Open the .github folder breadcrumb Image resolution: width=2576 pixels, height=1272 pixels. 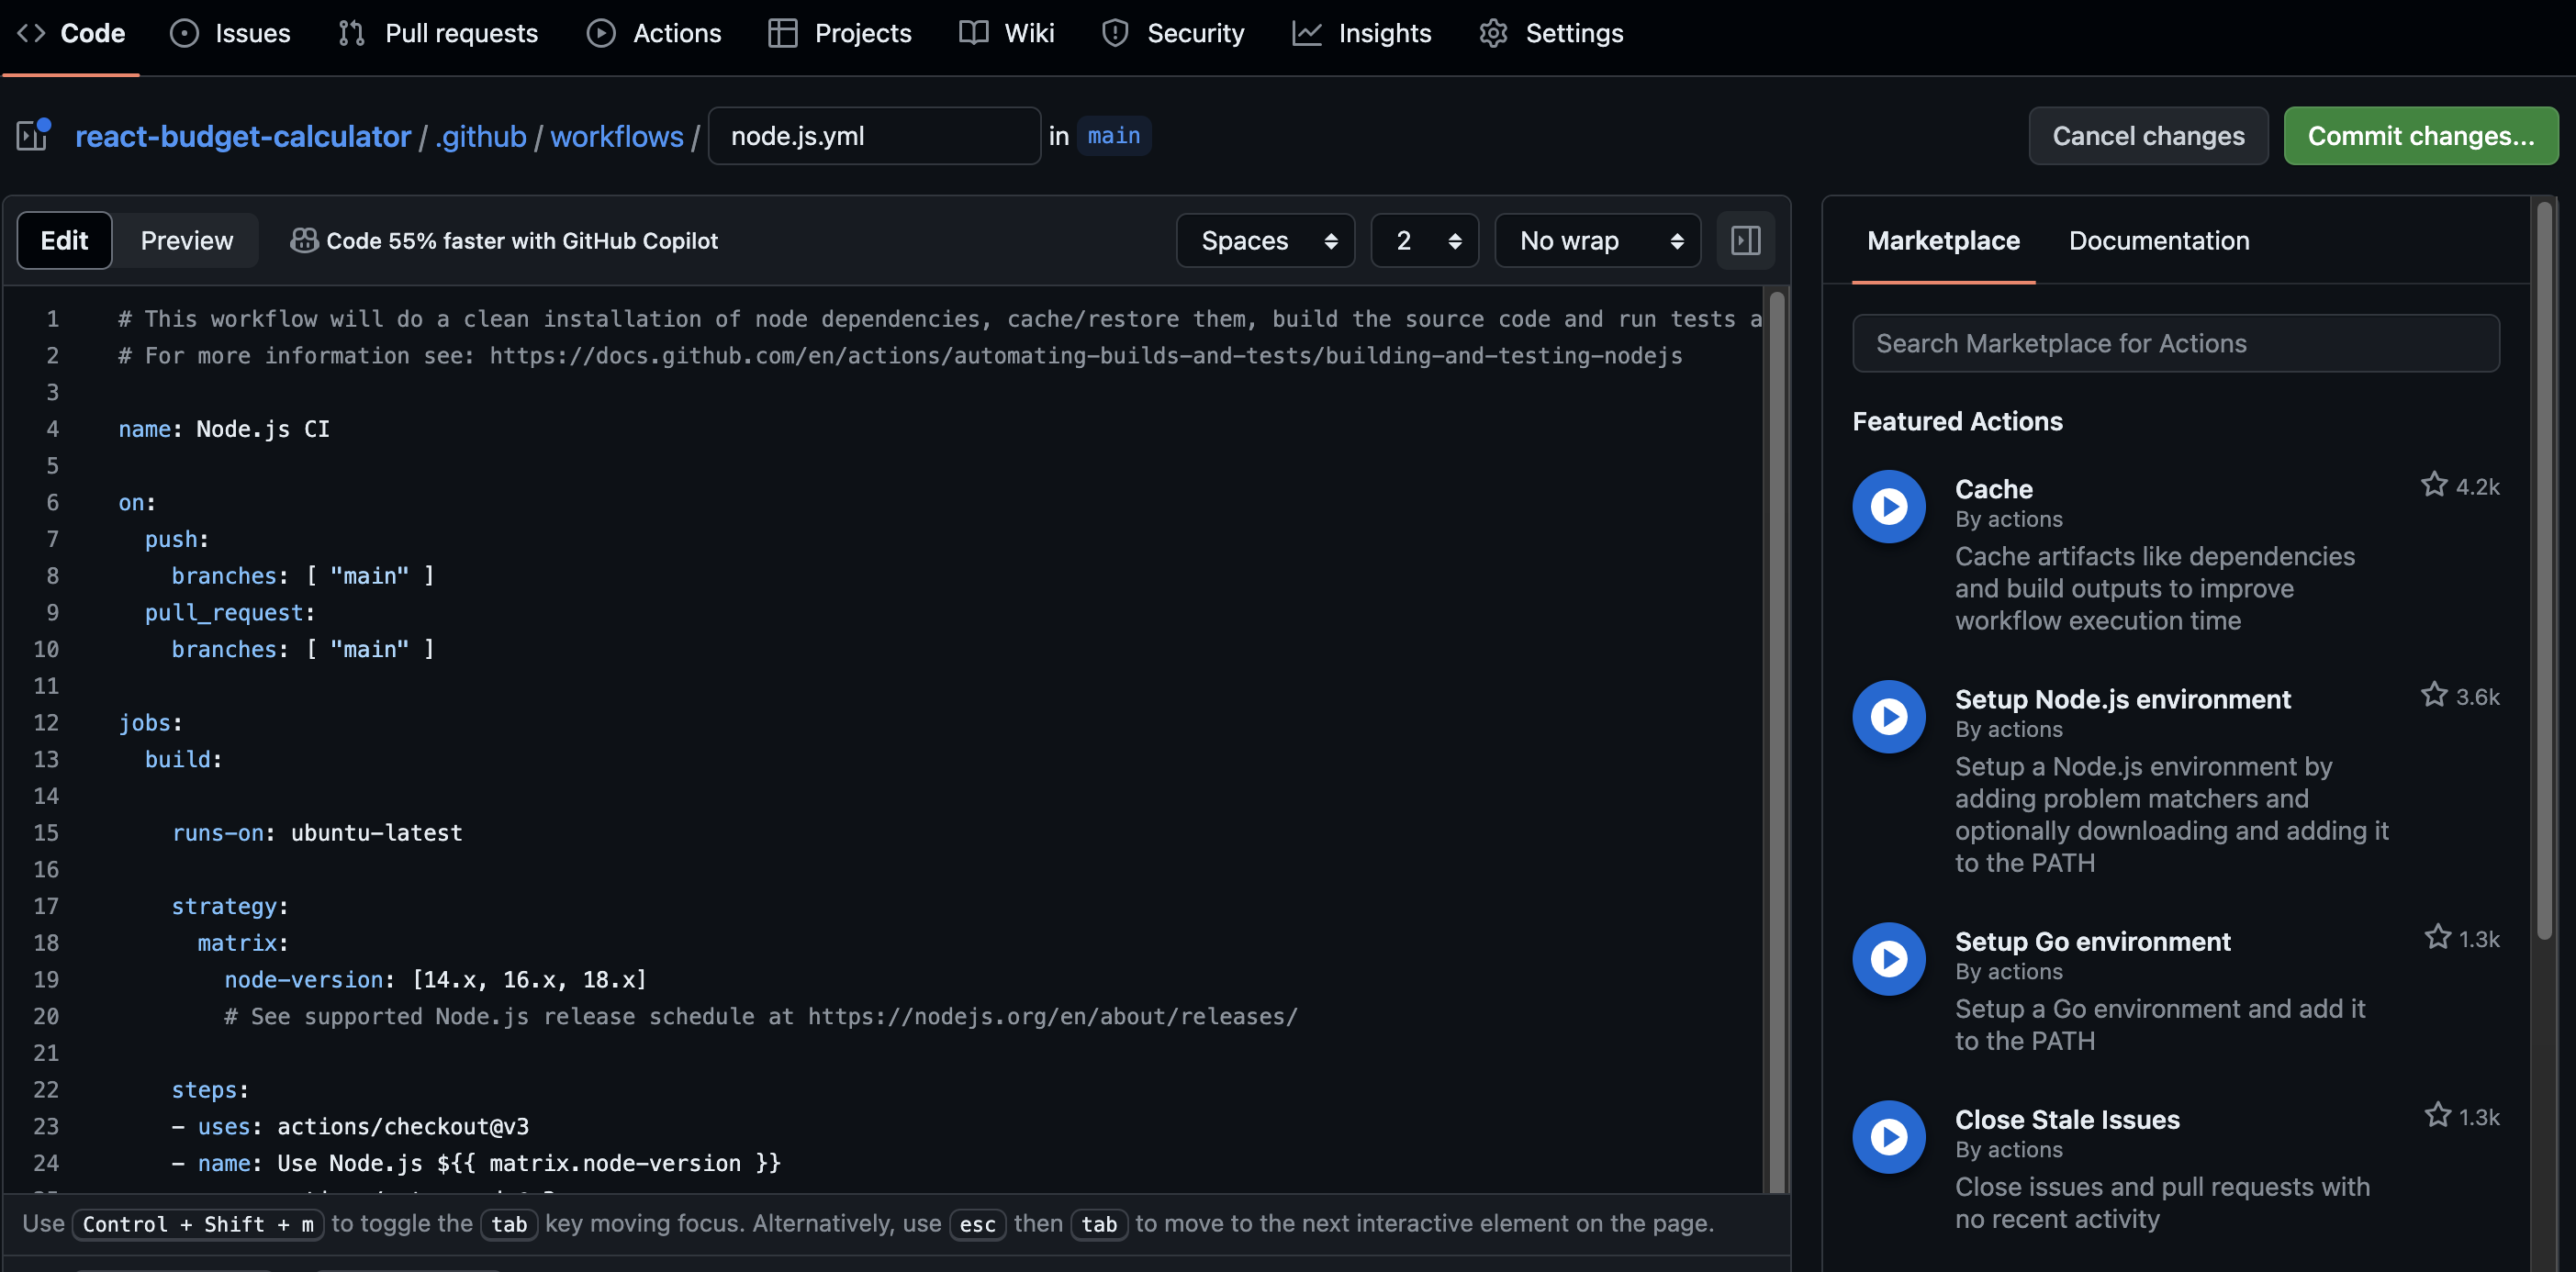pos(481,136)
